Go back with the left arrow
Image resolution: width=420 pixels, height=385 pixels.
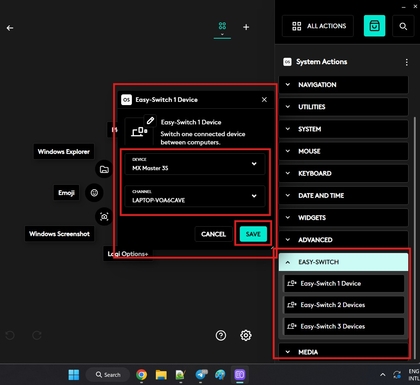10,28
